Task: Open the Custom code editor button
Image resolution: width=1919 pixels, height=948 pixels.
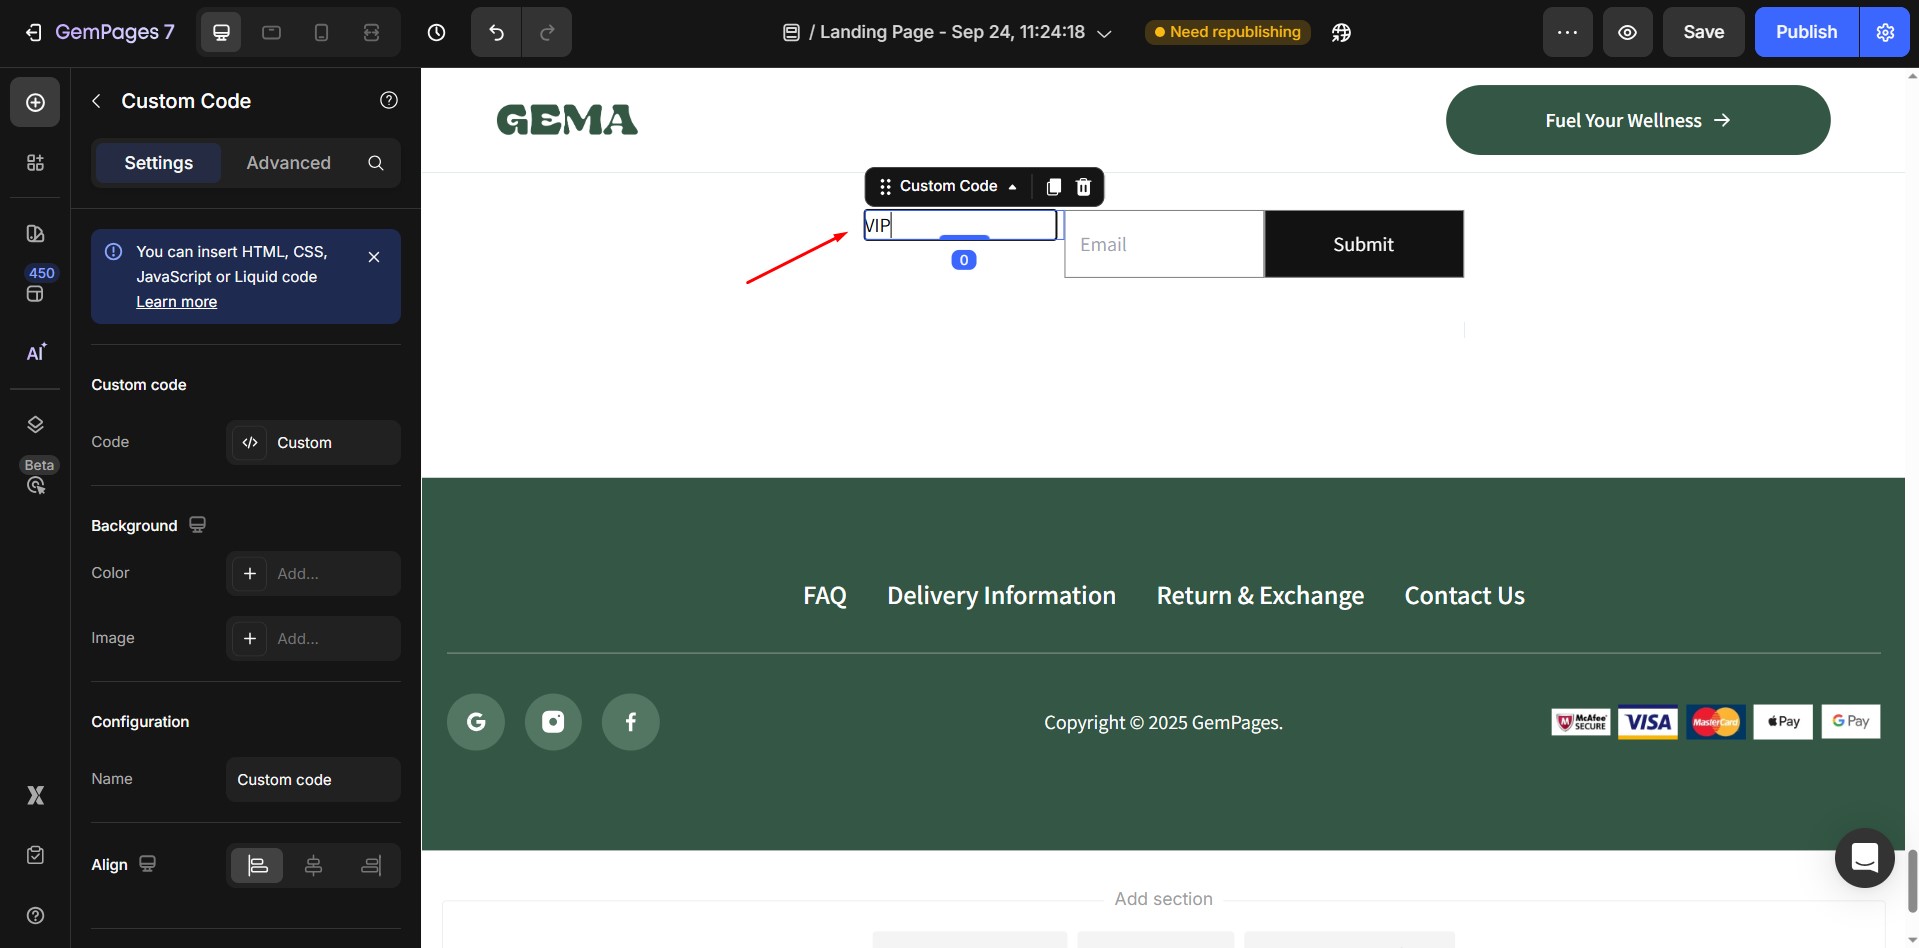Action: (x=313, y=442)
